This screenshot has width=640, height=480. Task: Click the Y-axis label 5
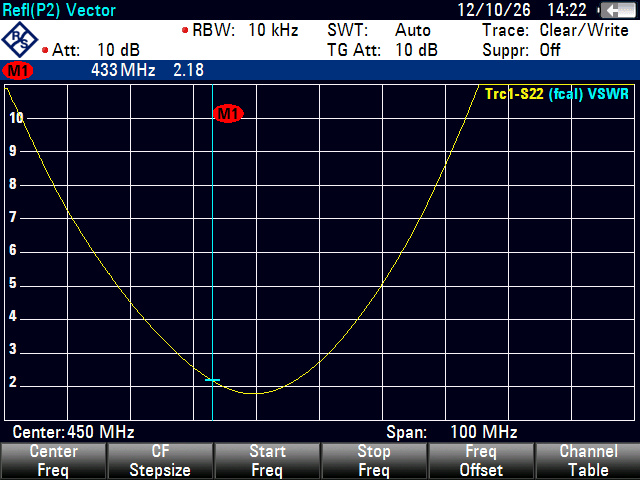point(13,283)
